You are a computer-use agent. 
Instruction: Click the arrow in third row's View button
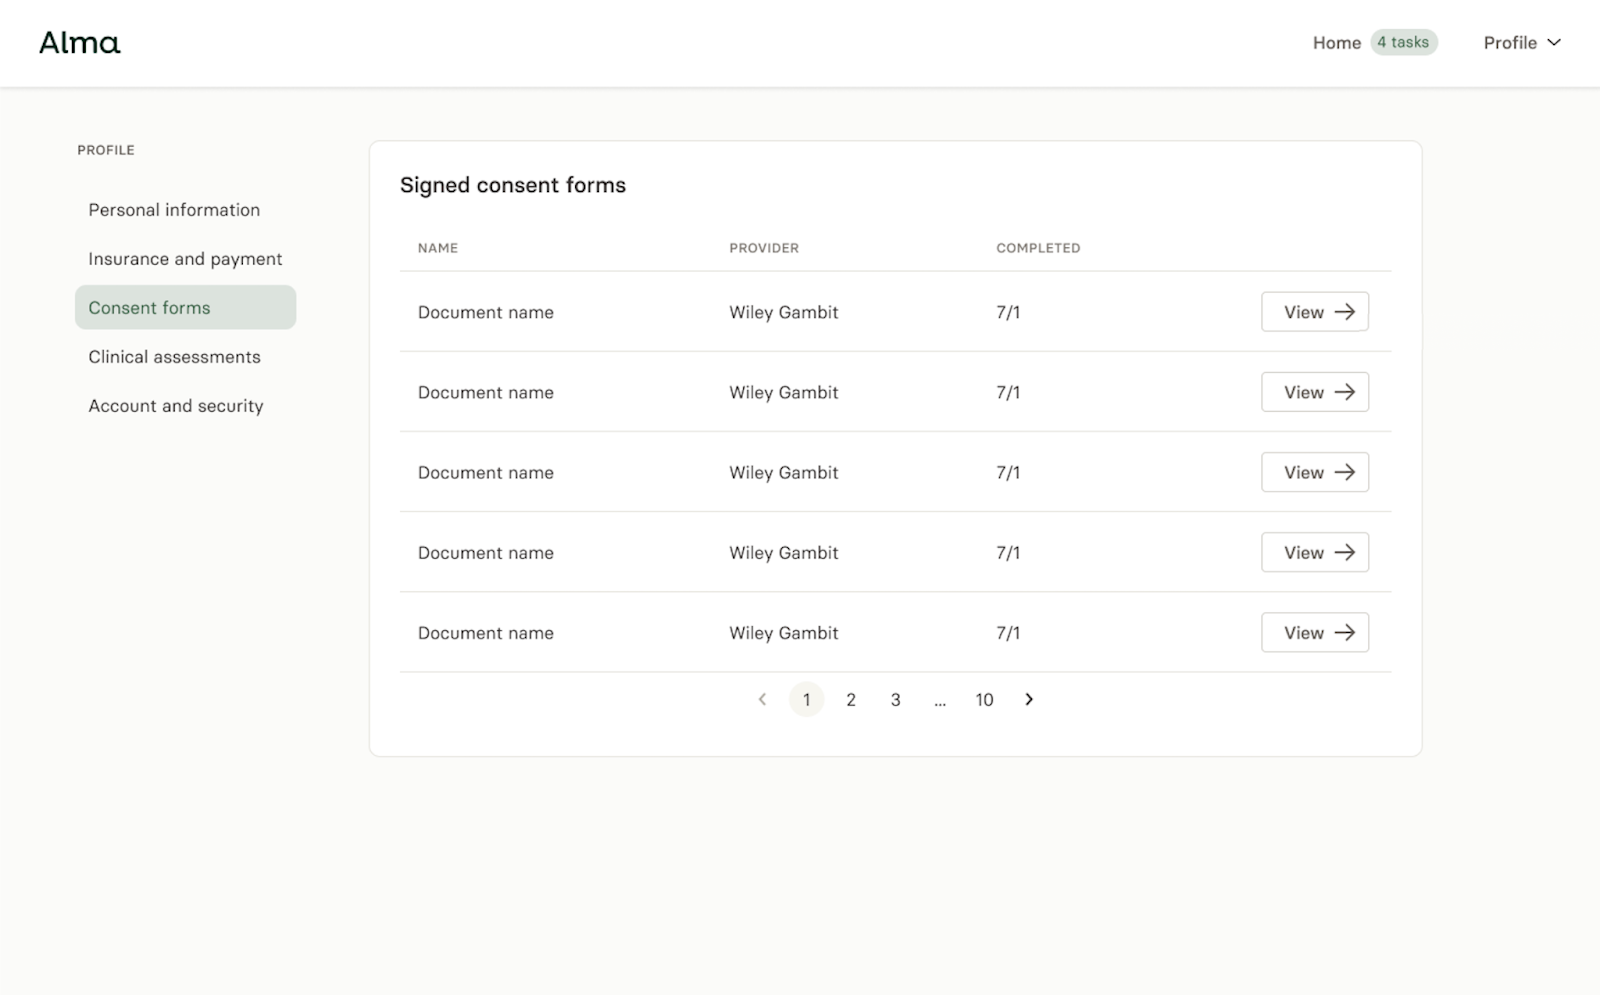pos(1345,472)
